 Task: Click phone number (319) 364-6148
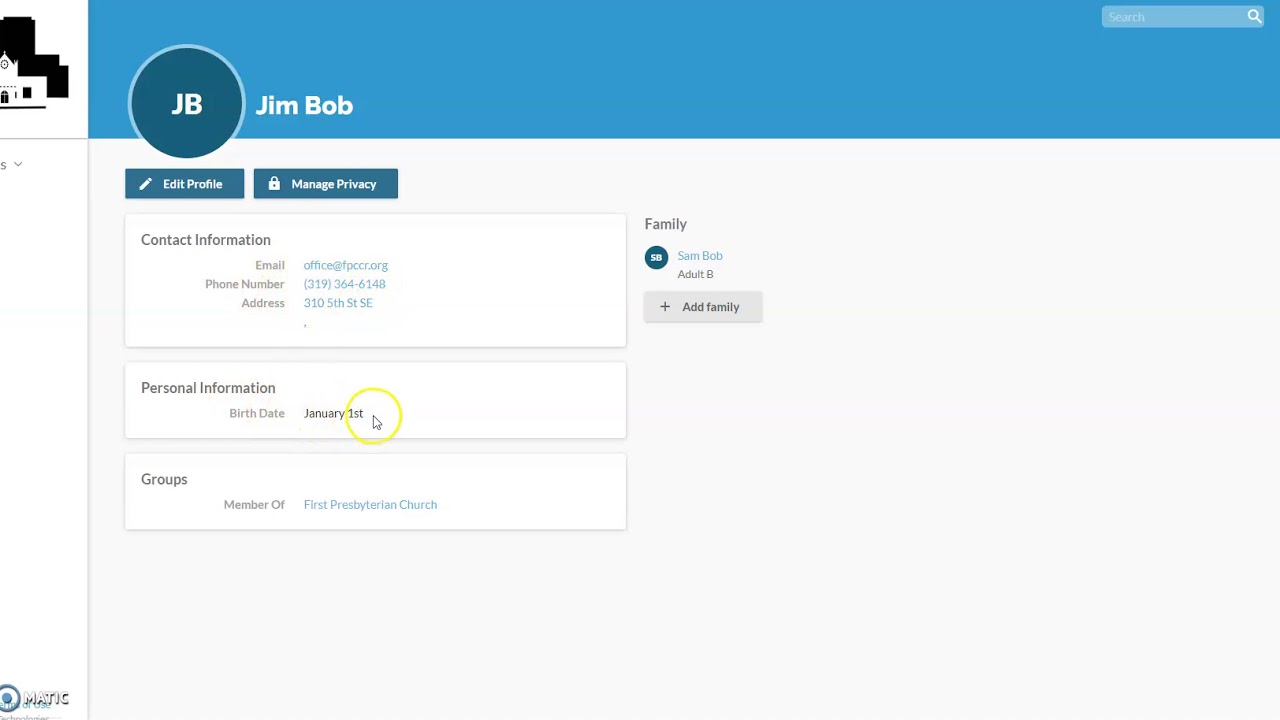(344, 284)
